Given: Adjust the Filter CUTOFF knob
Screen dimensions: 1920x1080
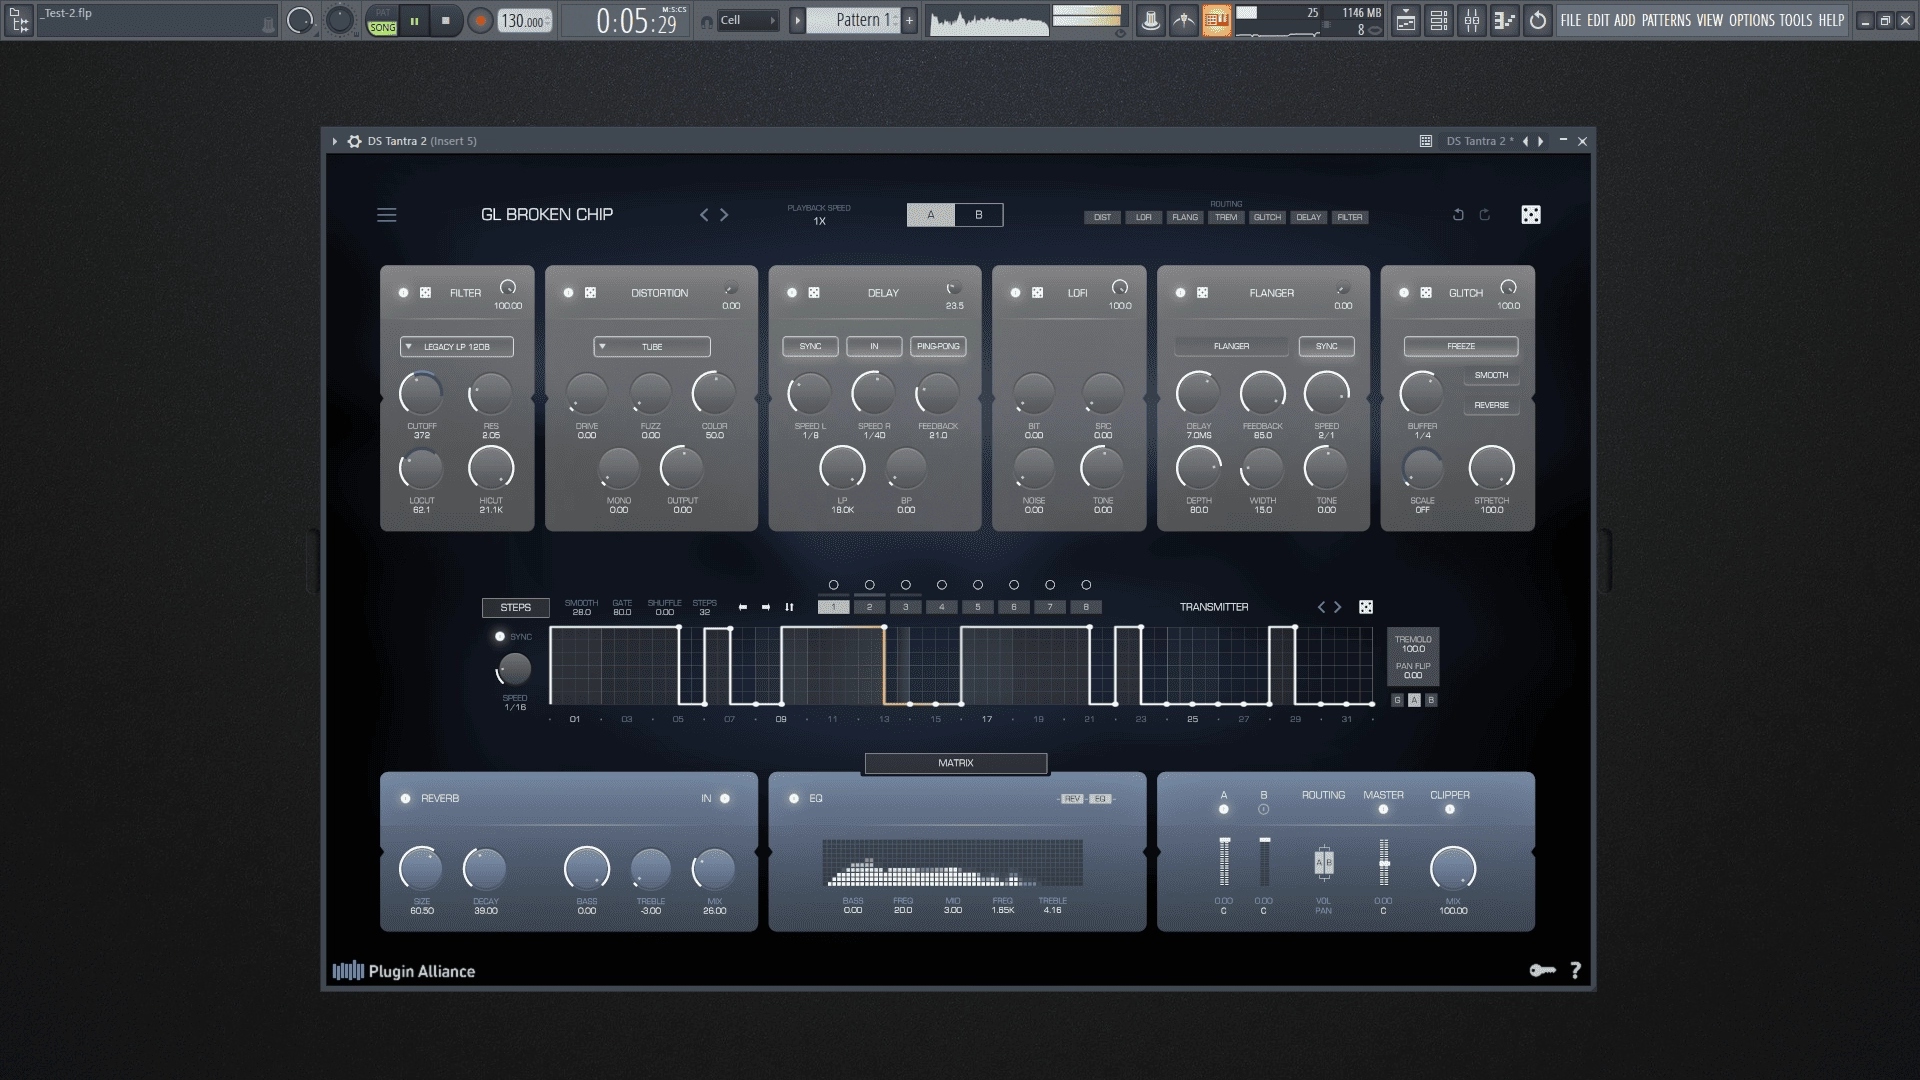Looking at the screenshot, I should [421, 394].
